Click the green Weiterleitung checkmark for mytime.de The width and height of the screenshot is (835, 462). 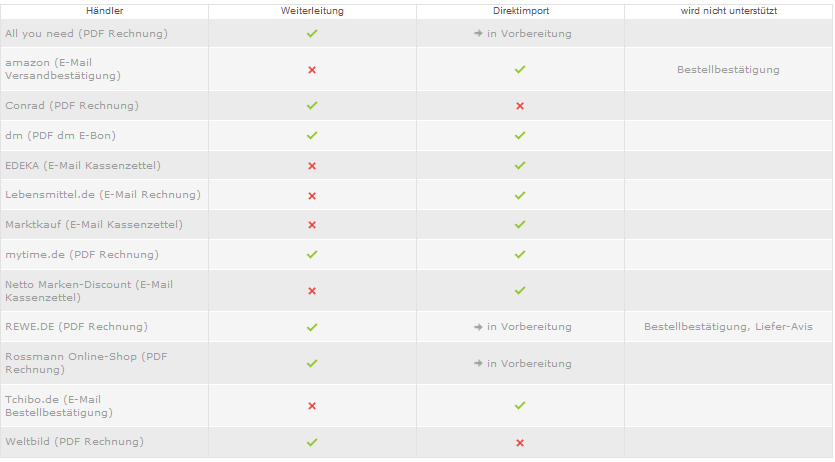click(312, 254)
